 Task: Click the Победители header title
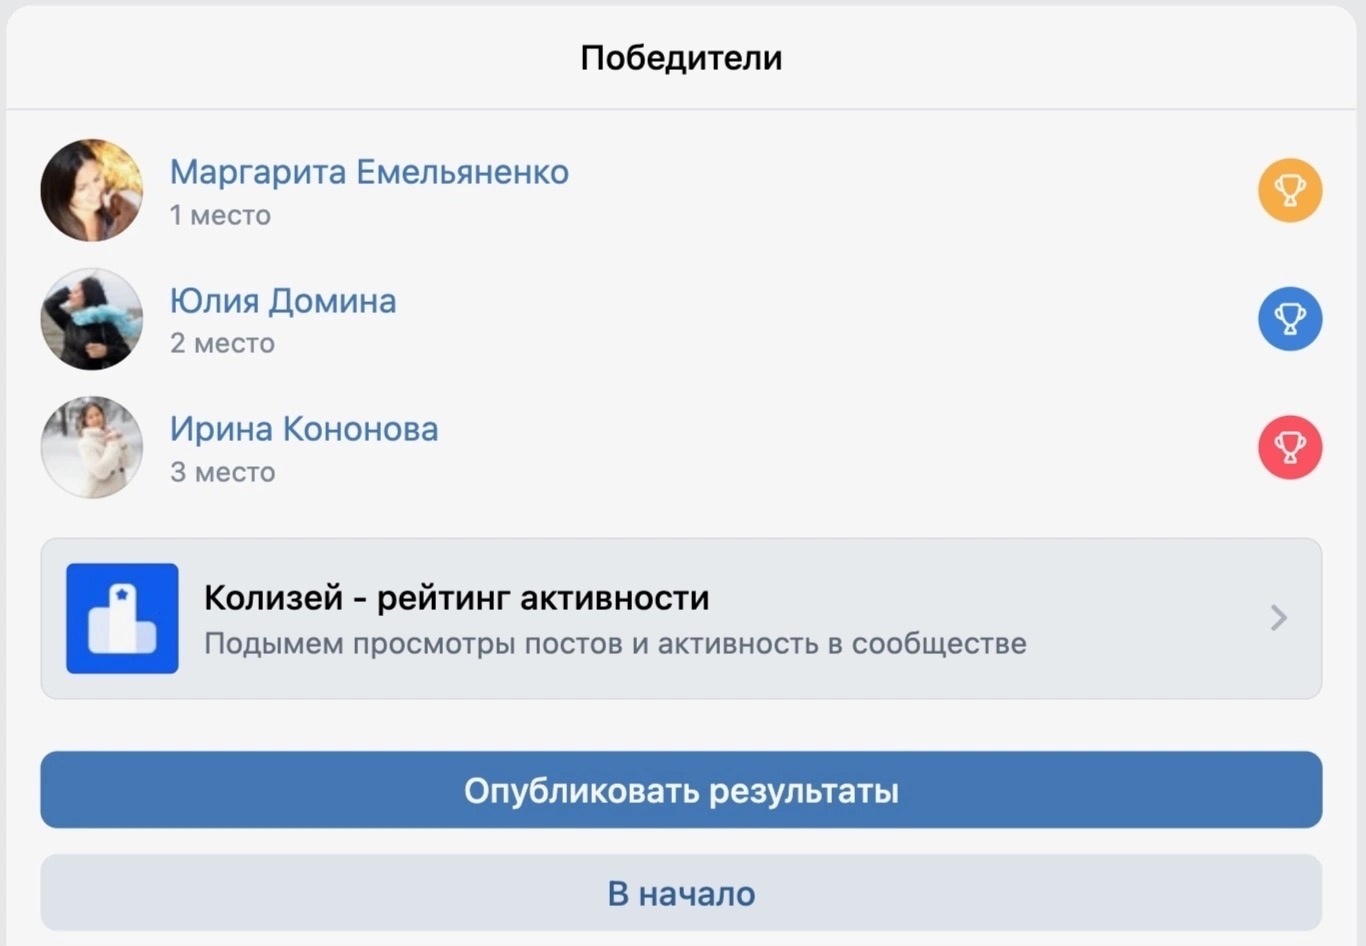[681, 58]
